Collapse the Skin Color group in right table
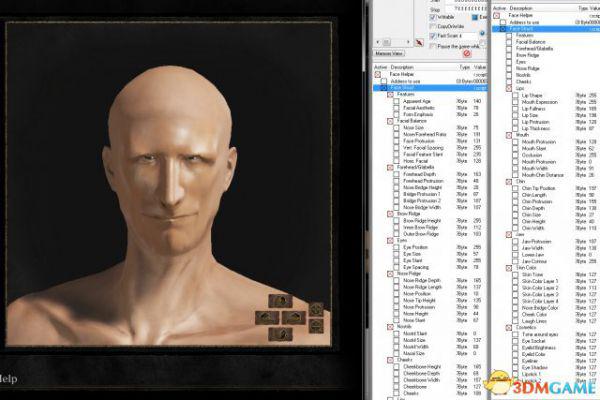The width and height of the screenshot is (600, 400). click(x=509, y=268)
